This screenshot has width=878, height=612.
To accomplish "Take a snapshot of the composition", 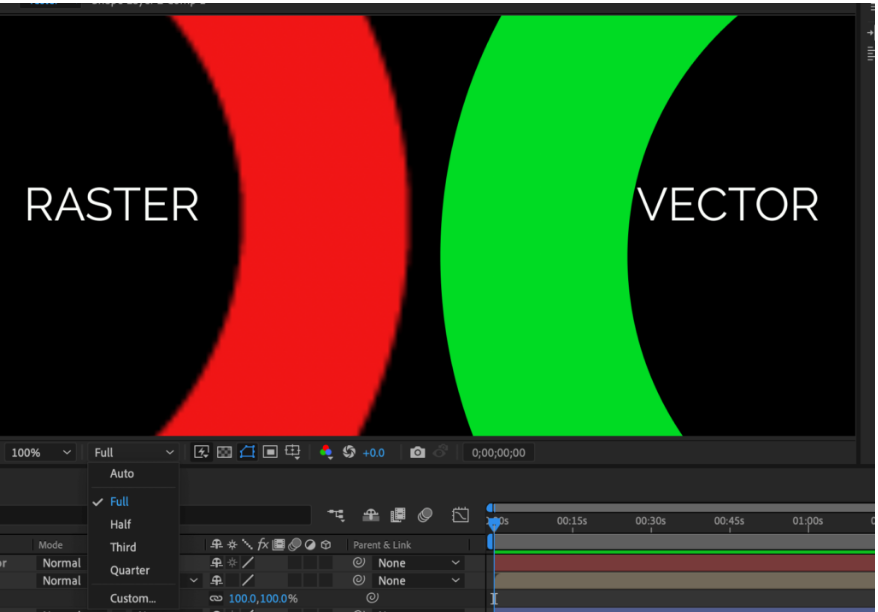I will point(418,452).
